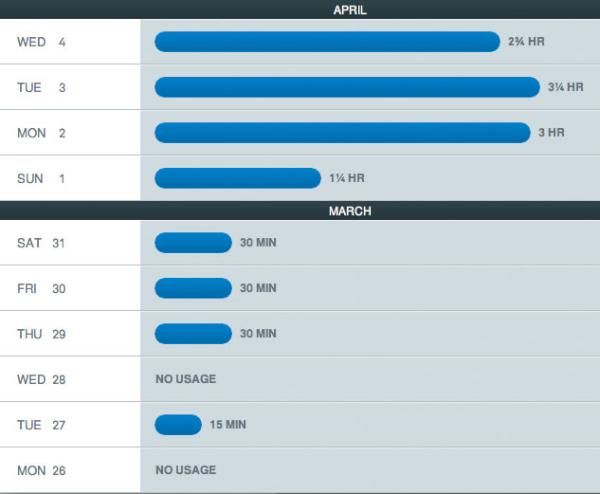600x494 pixels.
Task: Select the THU 29 day label
Action: pyautogui.click(x=41, y=334)
